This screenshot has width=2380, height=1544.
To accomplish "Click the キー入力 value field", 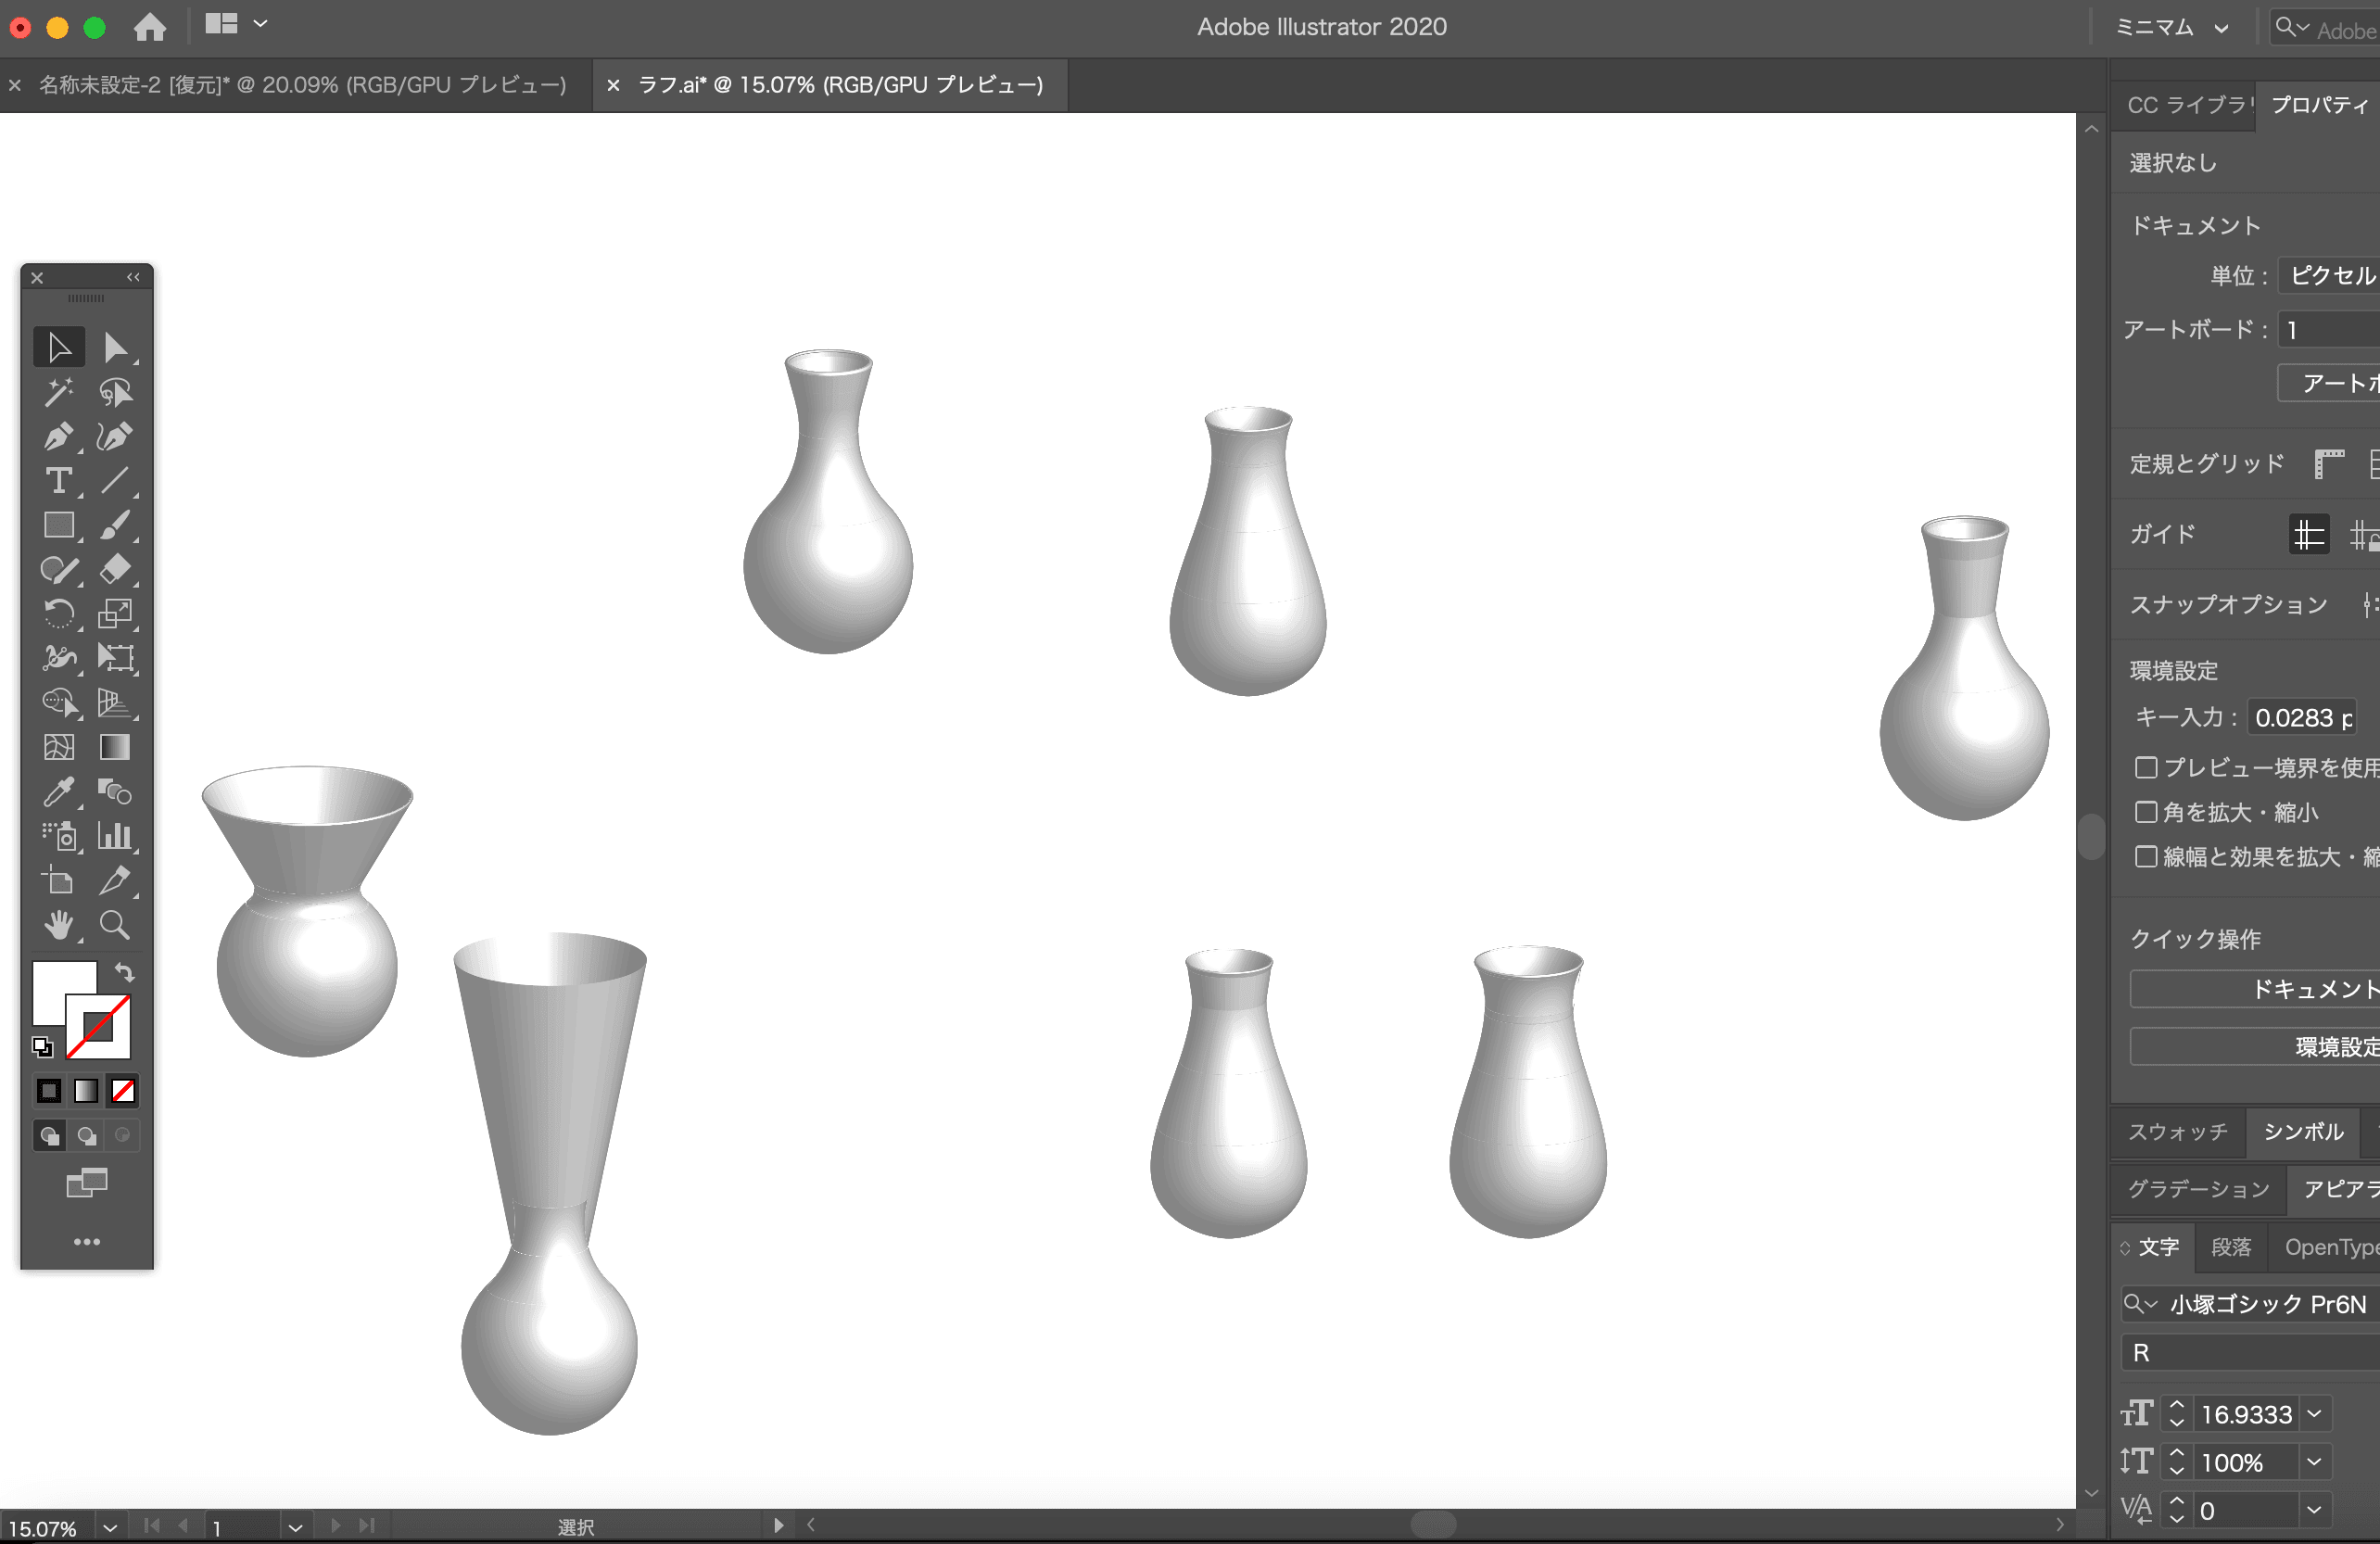I will pyautogui.click(x=2300, y=718).
